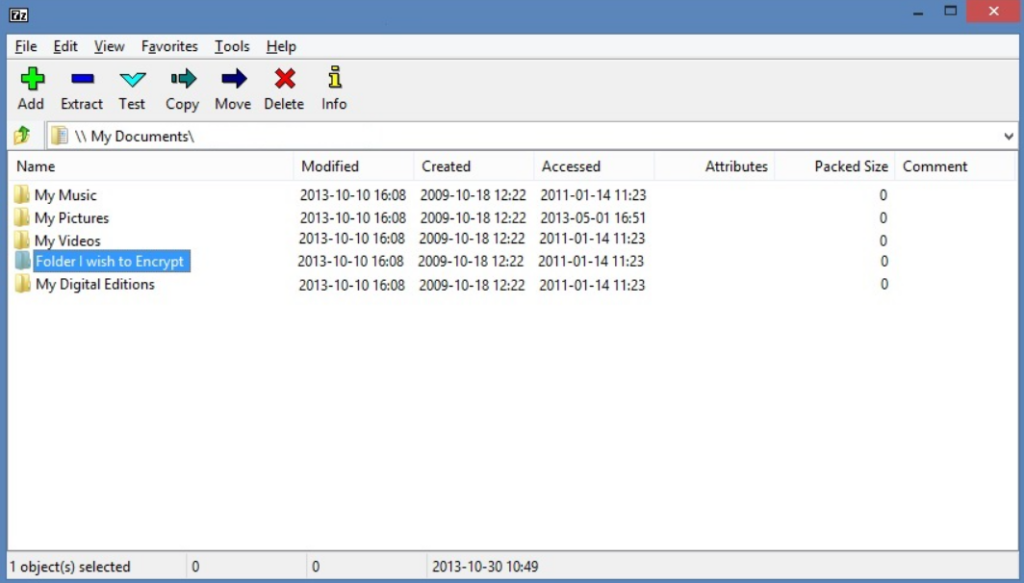Select the 'My Music' folder name

(x=65, y=195)
